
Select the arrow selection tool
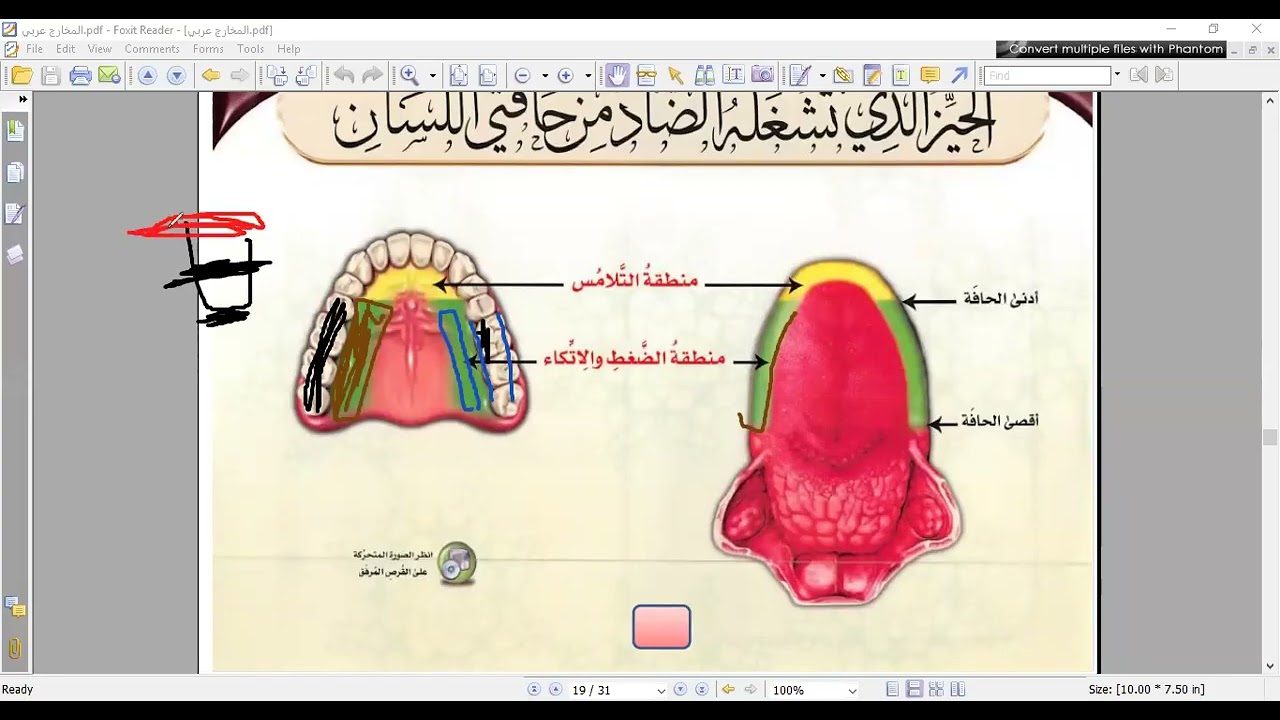(x=675, y=75)
